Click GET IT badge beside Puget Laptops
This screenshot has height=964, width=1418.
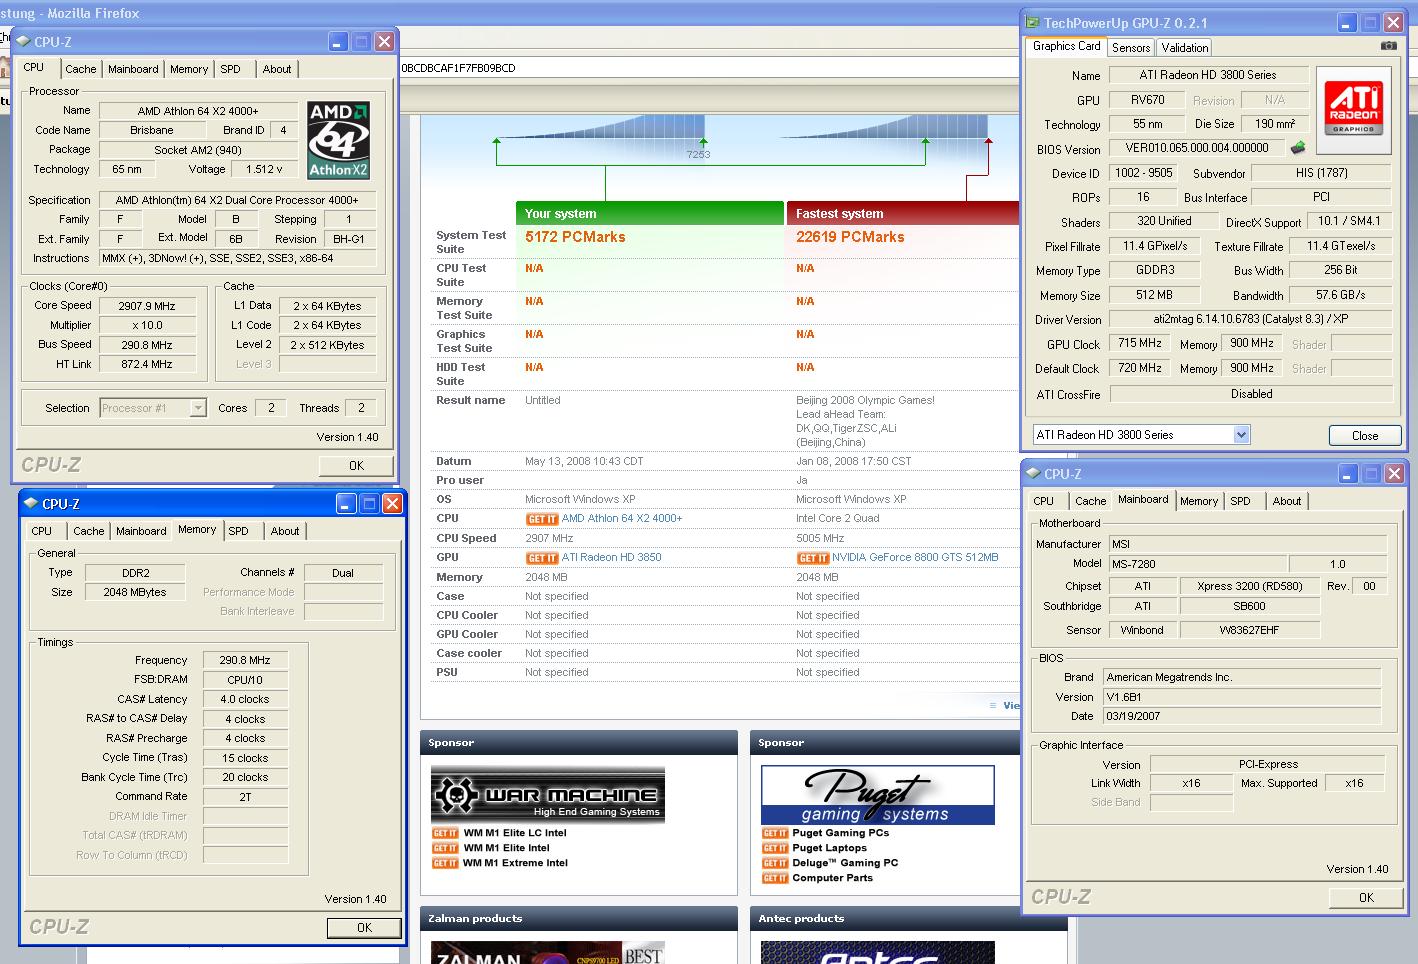[x=775, y=848]
